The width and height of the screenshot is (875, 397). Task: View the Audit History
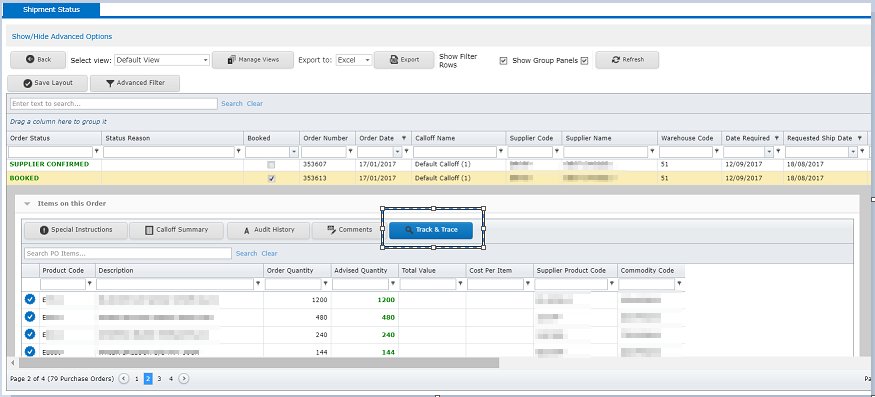click(x=268, y=230)
